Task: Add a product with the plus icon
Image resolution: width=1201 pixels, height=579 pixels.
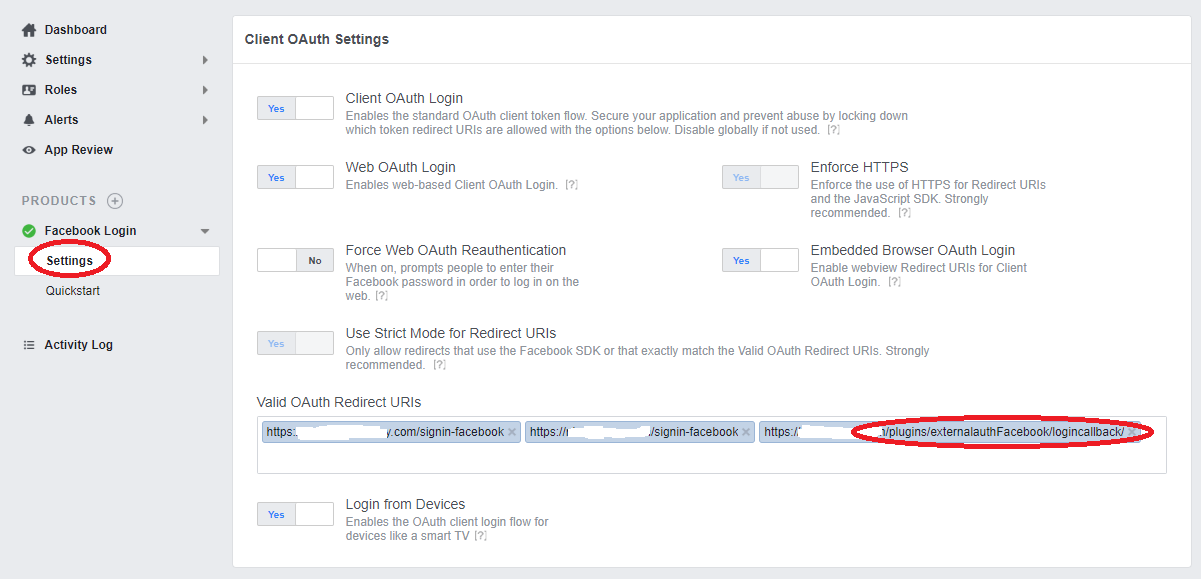Action: point(115,201)
